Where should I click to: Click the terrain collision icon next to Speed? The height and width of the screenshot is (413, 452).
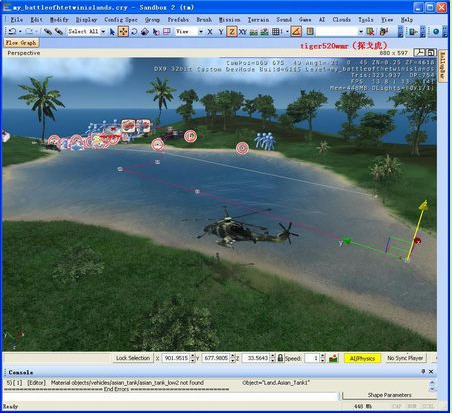coord(333,358)
